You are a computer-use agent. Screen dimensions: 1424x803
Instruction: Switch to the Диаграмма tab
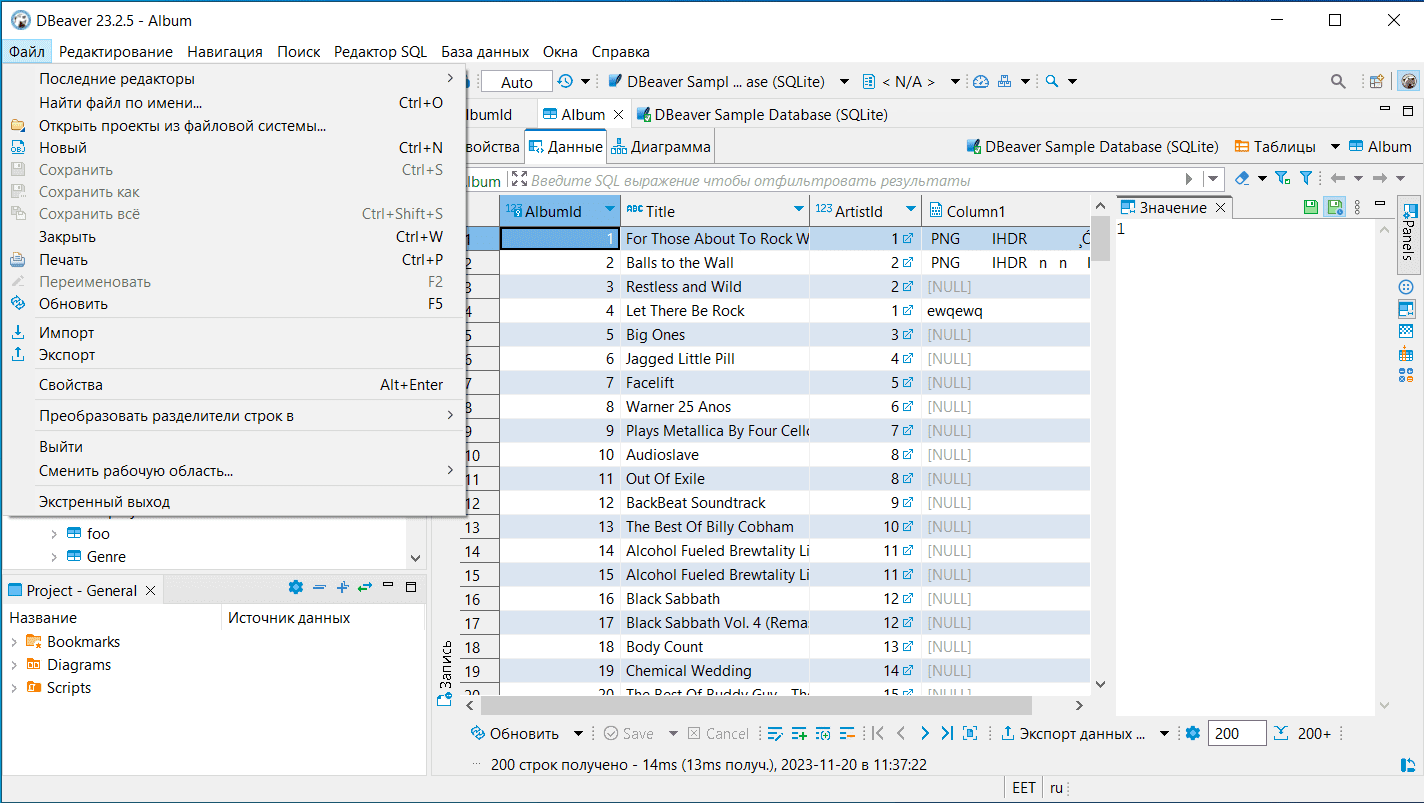pyautogui.click(x=661, y=147)
